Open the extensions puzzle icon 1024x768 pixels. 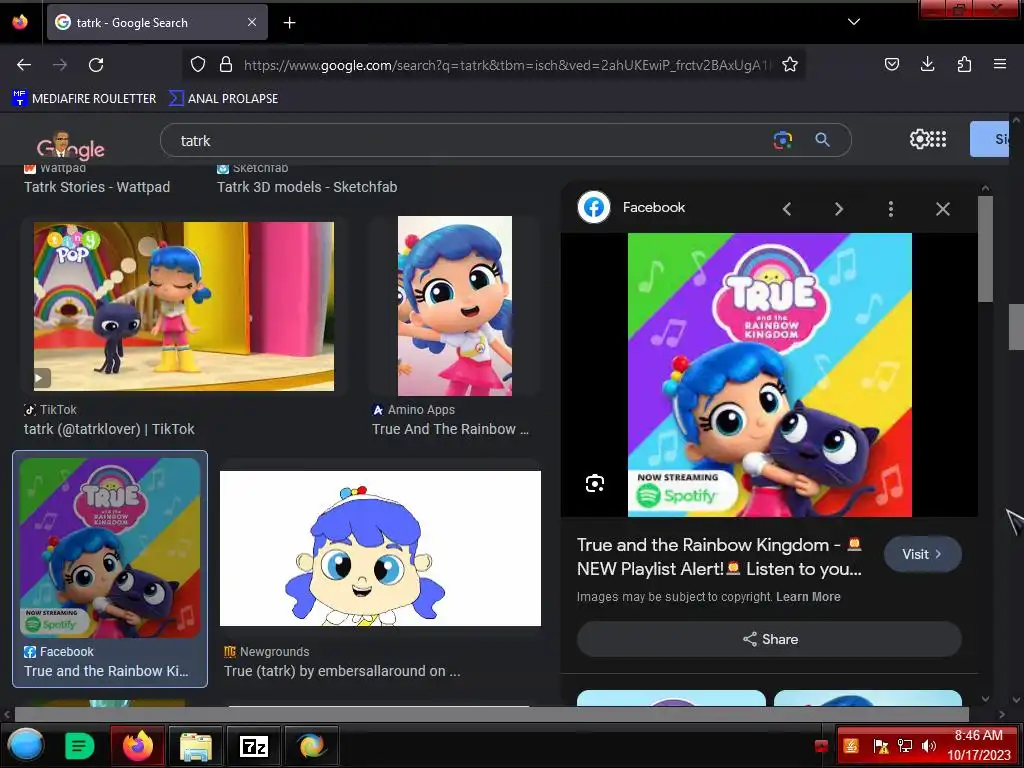(x=964, y=64)
